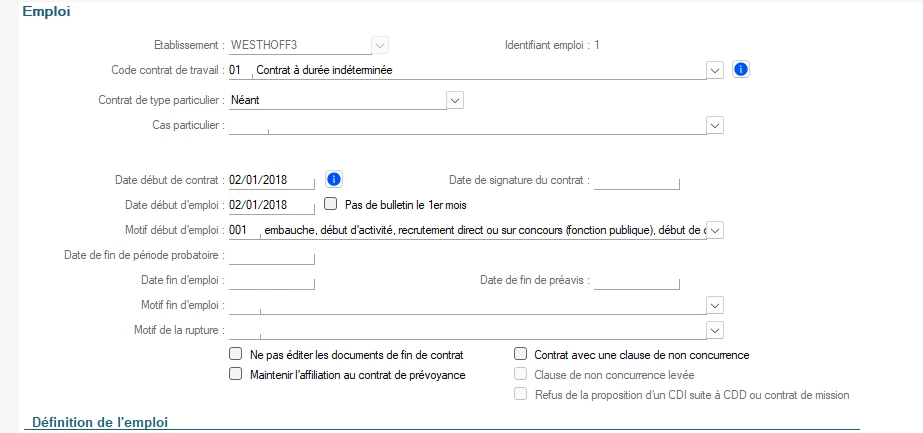
Task: Tick Contrat avec une clause de non concurrence
Action: click(x=520, y=355)
